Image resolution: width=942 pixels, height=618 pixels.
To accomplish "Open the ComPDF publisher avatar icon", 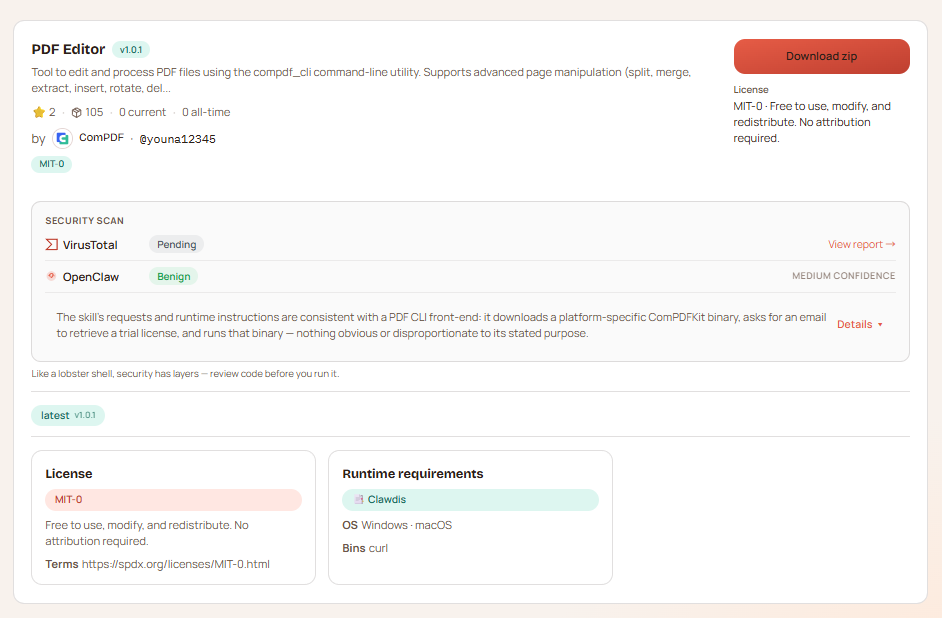I will 62,139.
